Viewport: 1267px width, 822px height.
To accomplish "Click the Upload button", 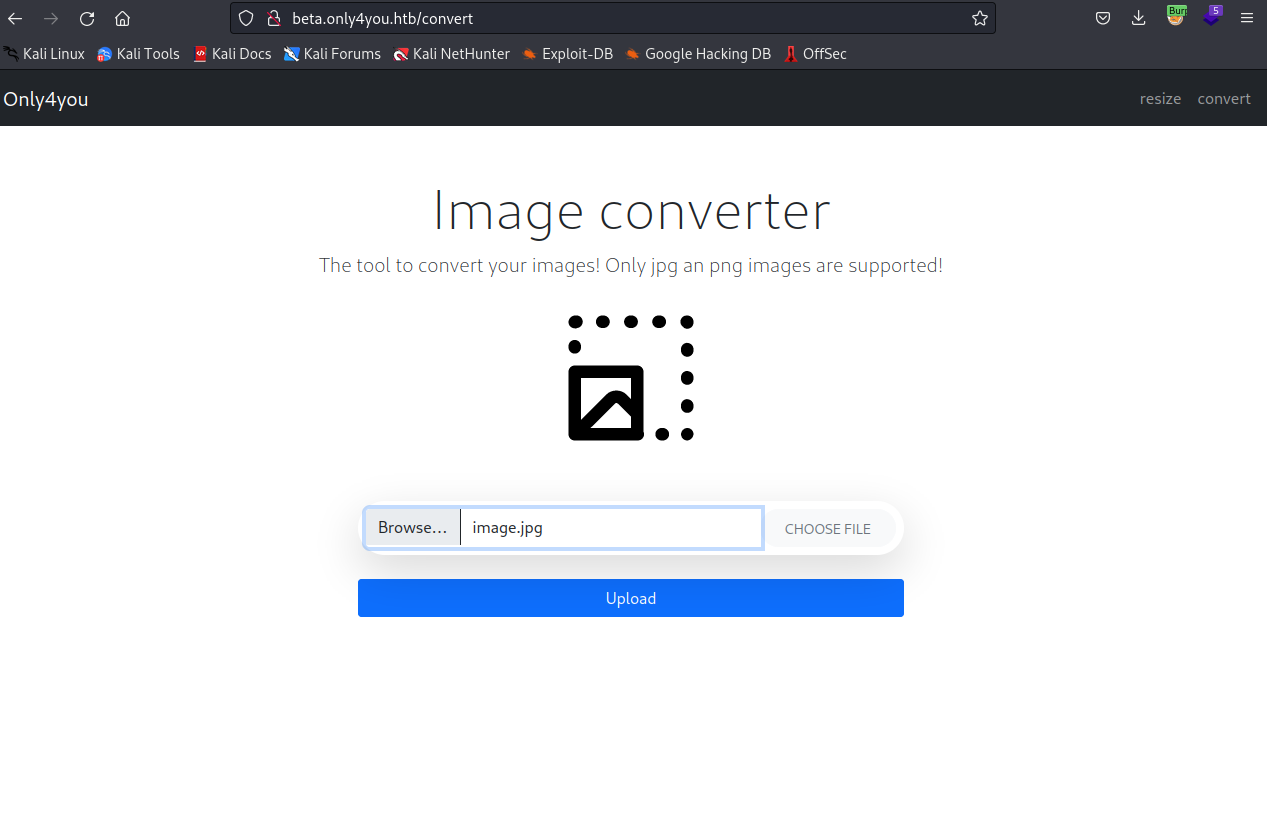I will pos(630,597).
